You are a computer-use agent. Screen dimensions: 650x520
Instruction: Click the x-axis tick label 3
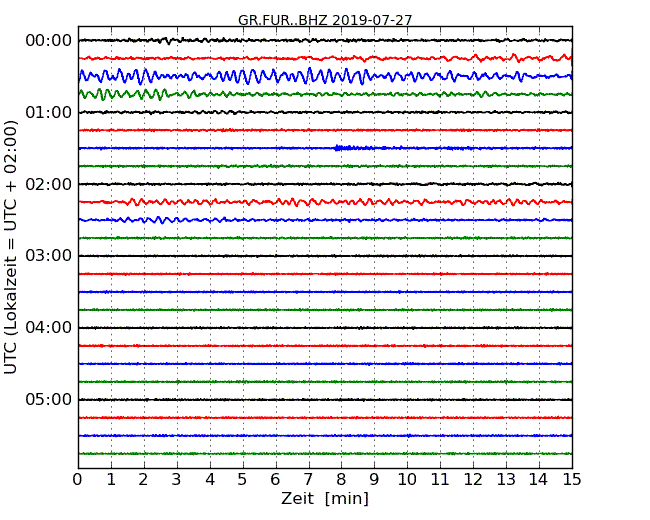177,480
